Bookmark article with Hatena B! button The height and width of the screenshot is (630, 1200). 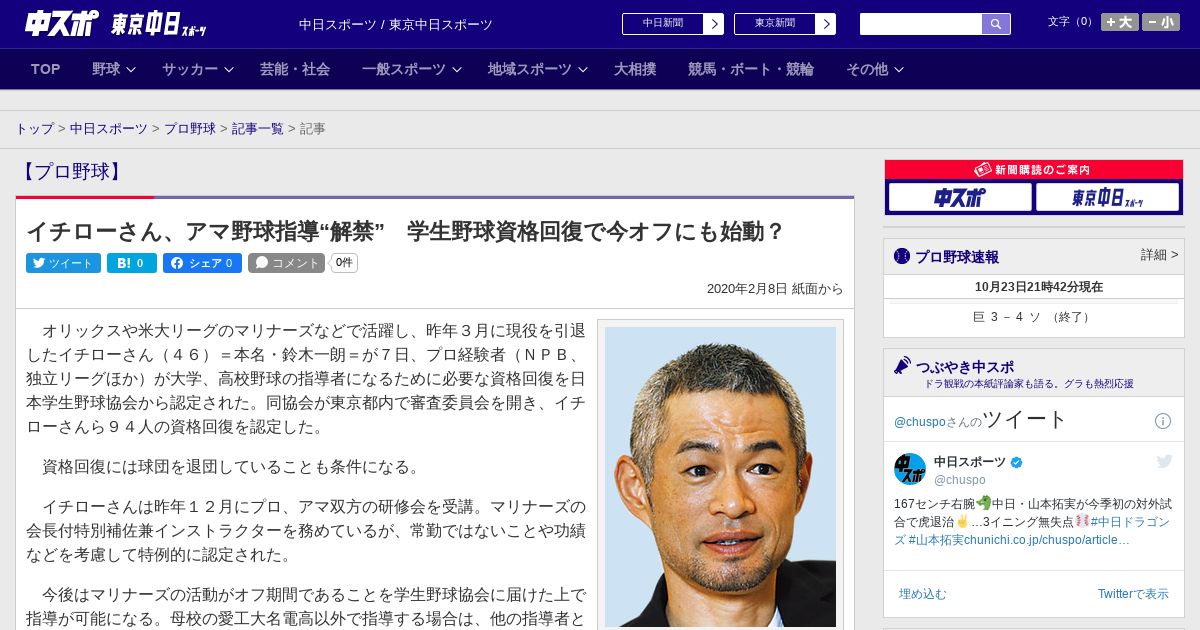[x=132, y=263]
